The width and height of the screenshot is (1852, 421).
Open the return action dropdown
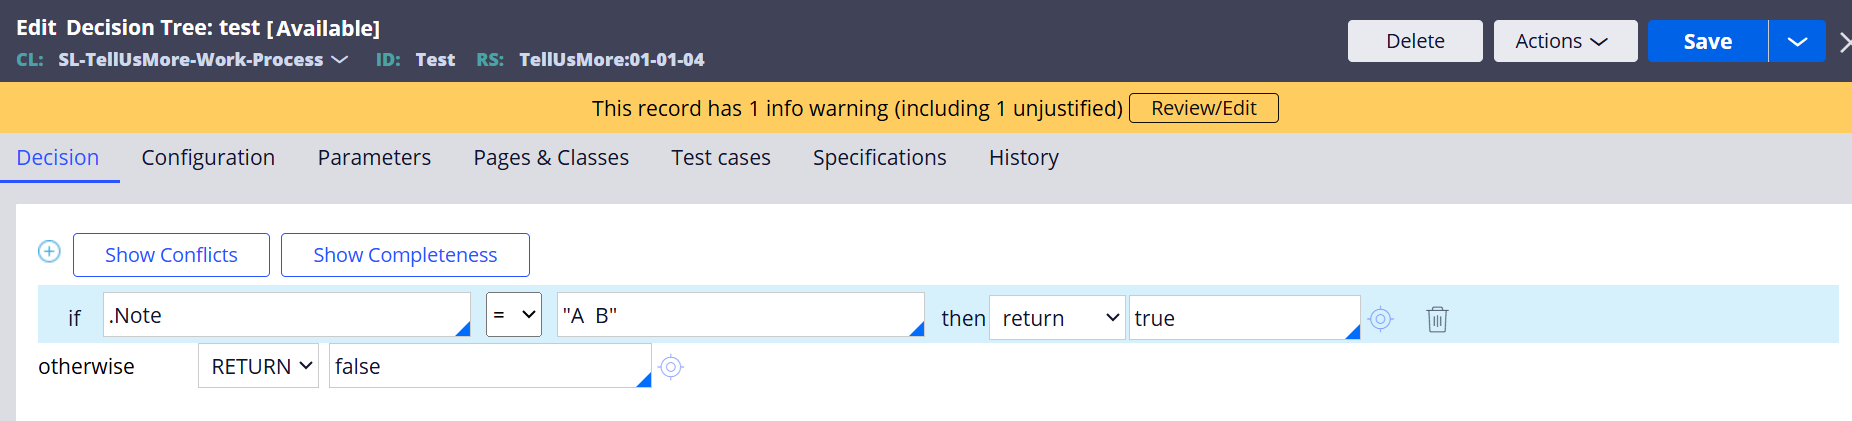[x=1057, y=318]
